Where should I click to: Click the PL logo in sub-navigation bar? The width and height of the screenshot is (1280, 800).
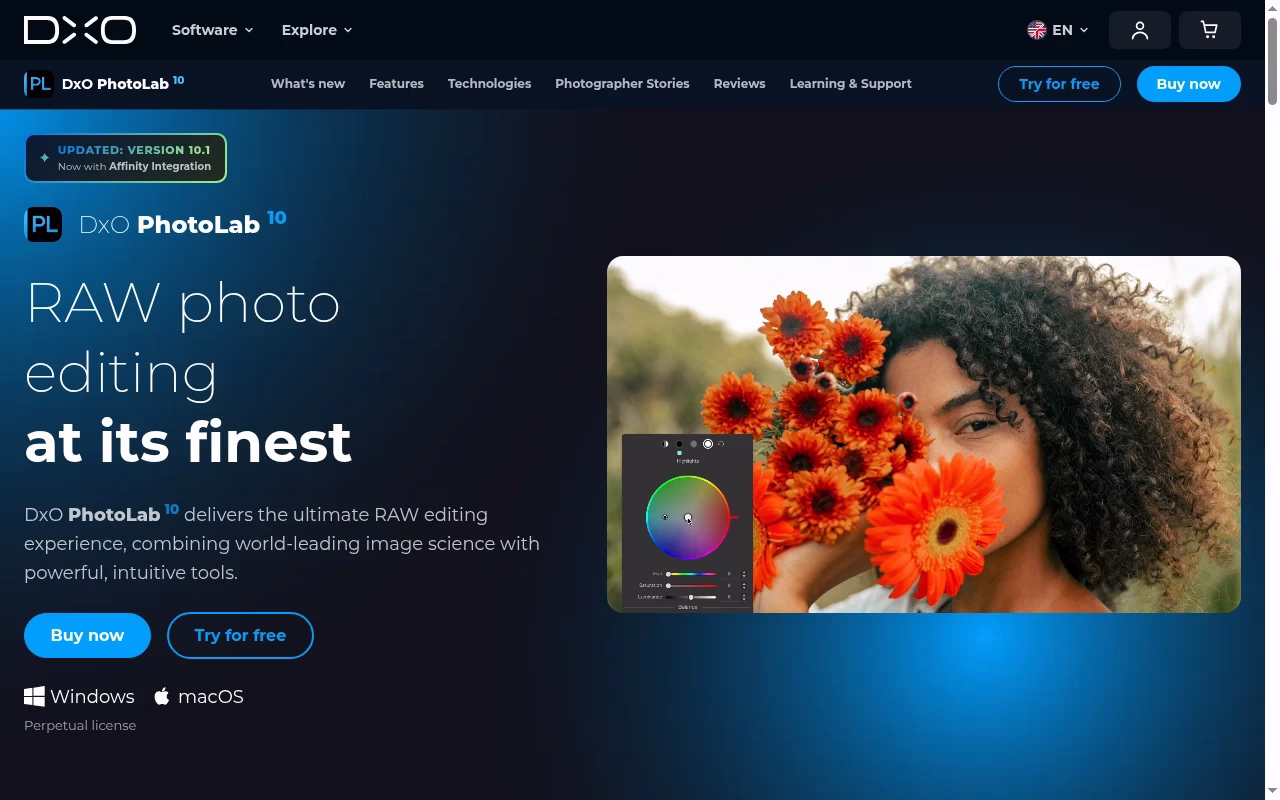point(39,84)
